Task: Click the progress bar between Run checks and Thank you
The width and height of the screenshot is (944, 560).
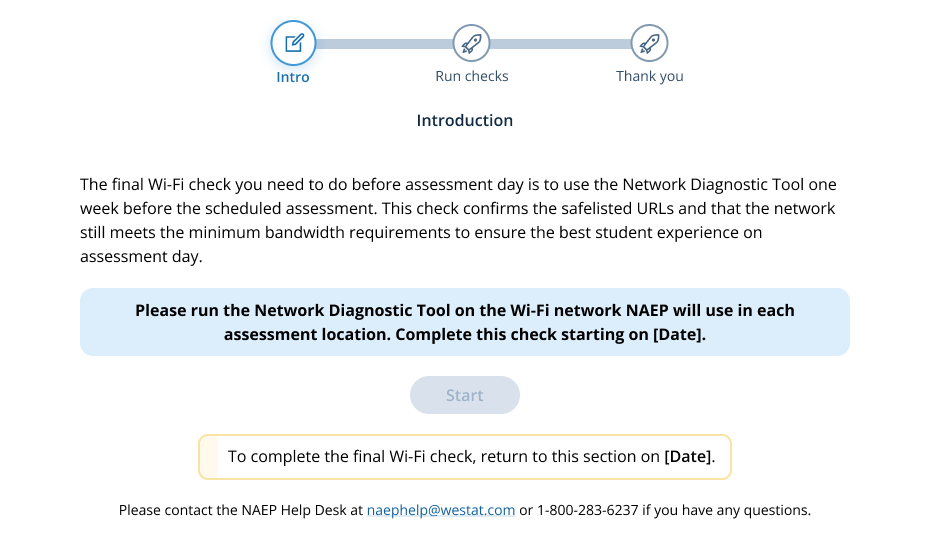Action: (560, 44)
